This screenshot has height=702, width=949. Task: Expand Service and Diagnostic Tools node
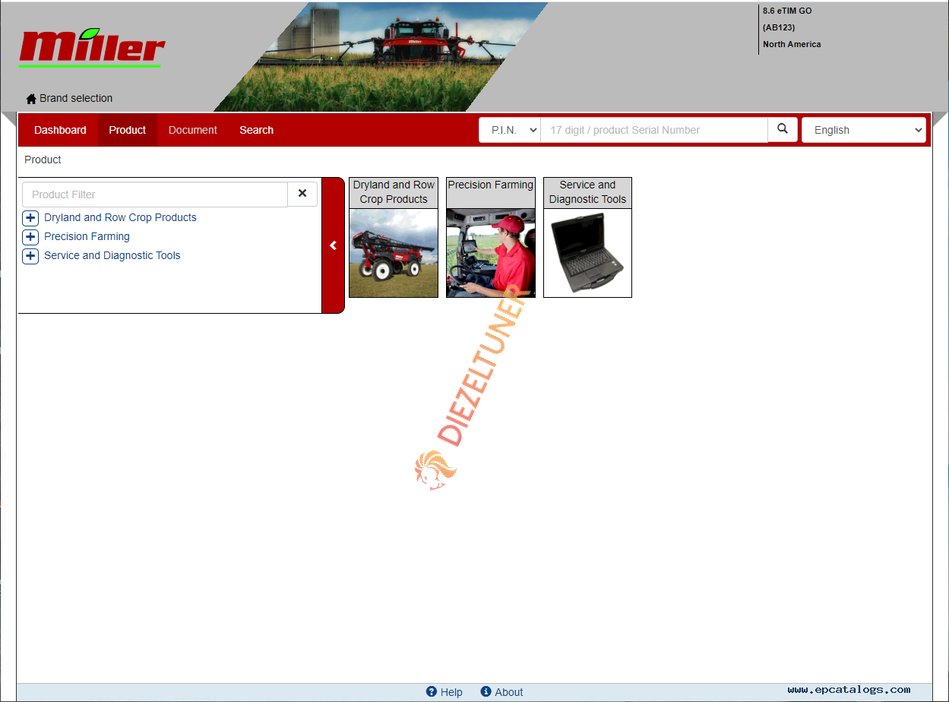(x=30, y=256)
